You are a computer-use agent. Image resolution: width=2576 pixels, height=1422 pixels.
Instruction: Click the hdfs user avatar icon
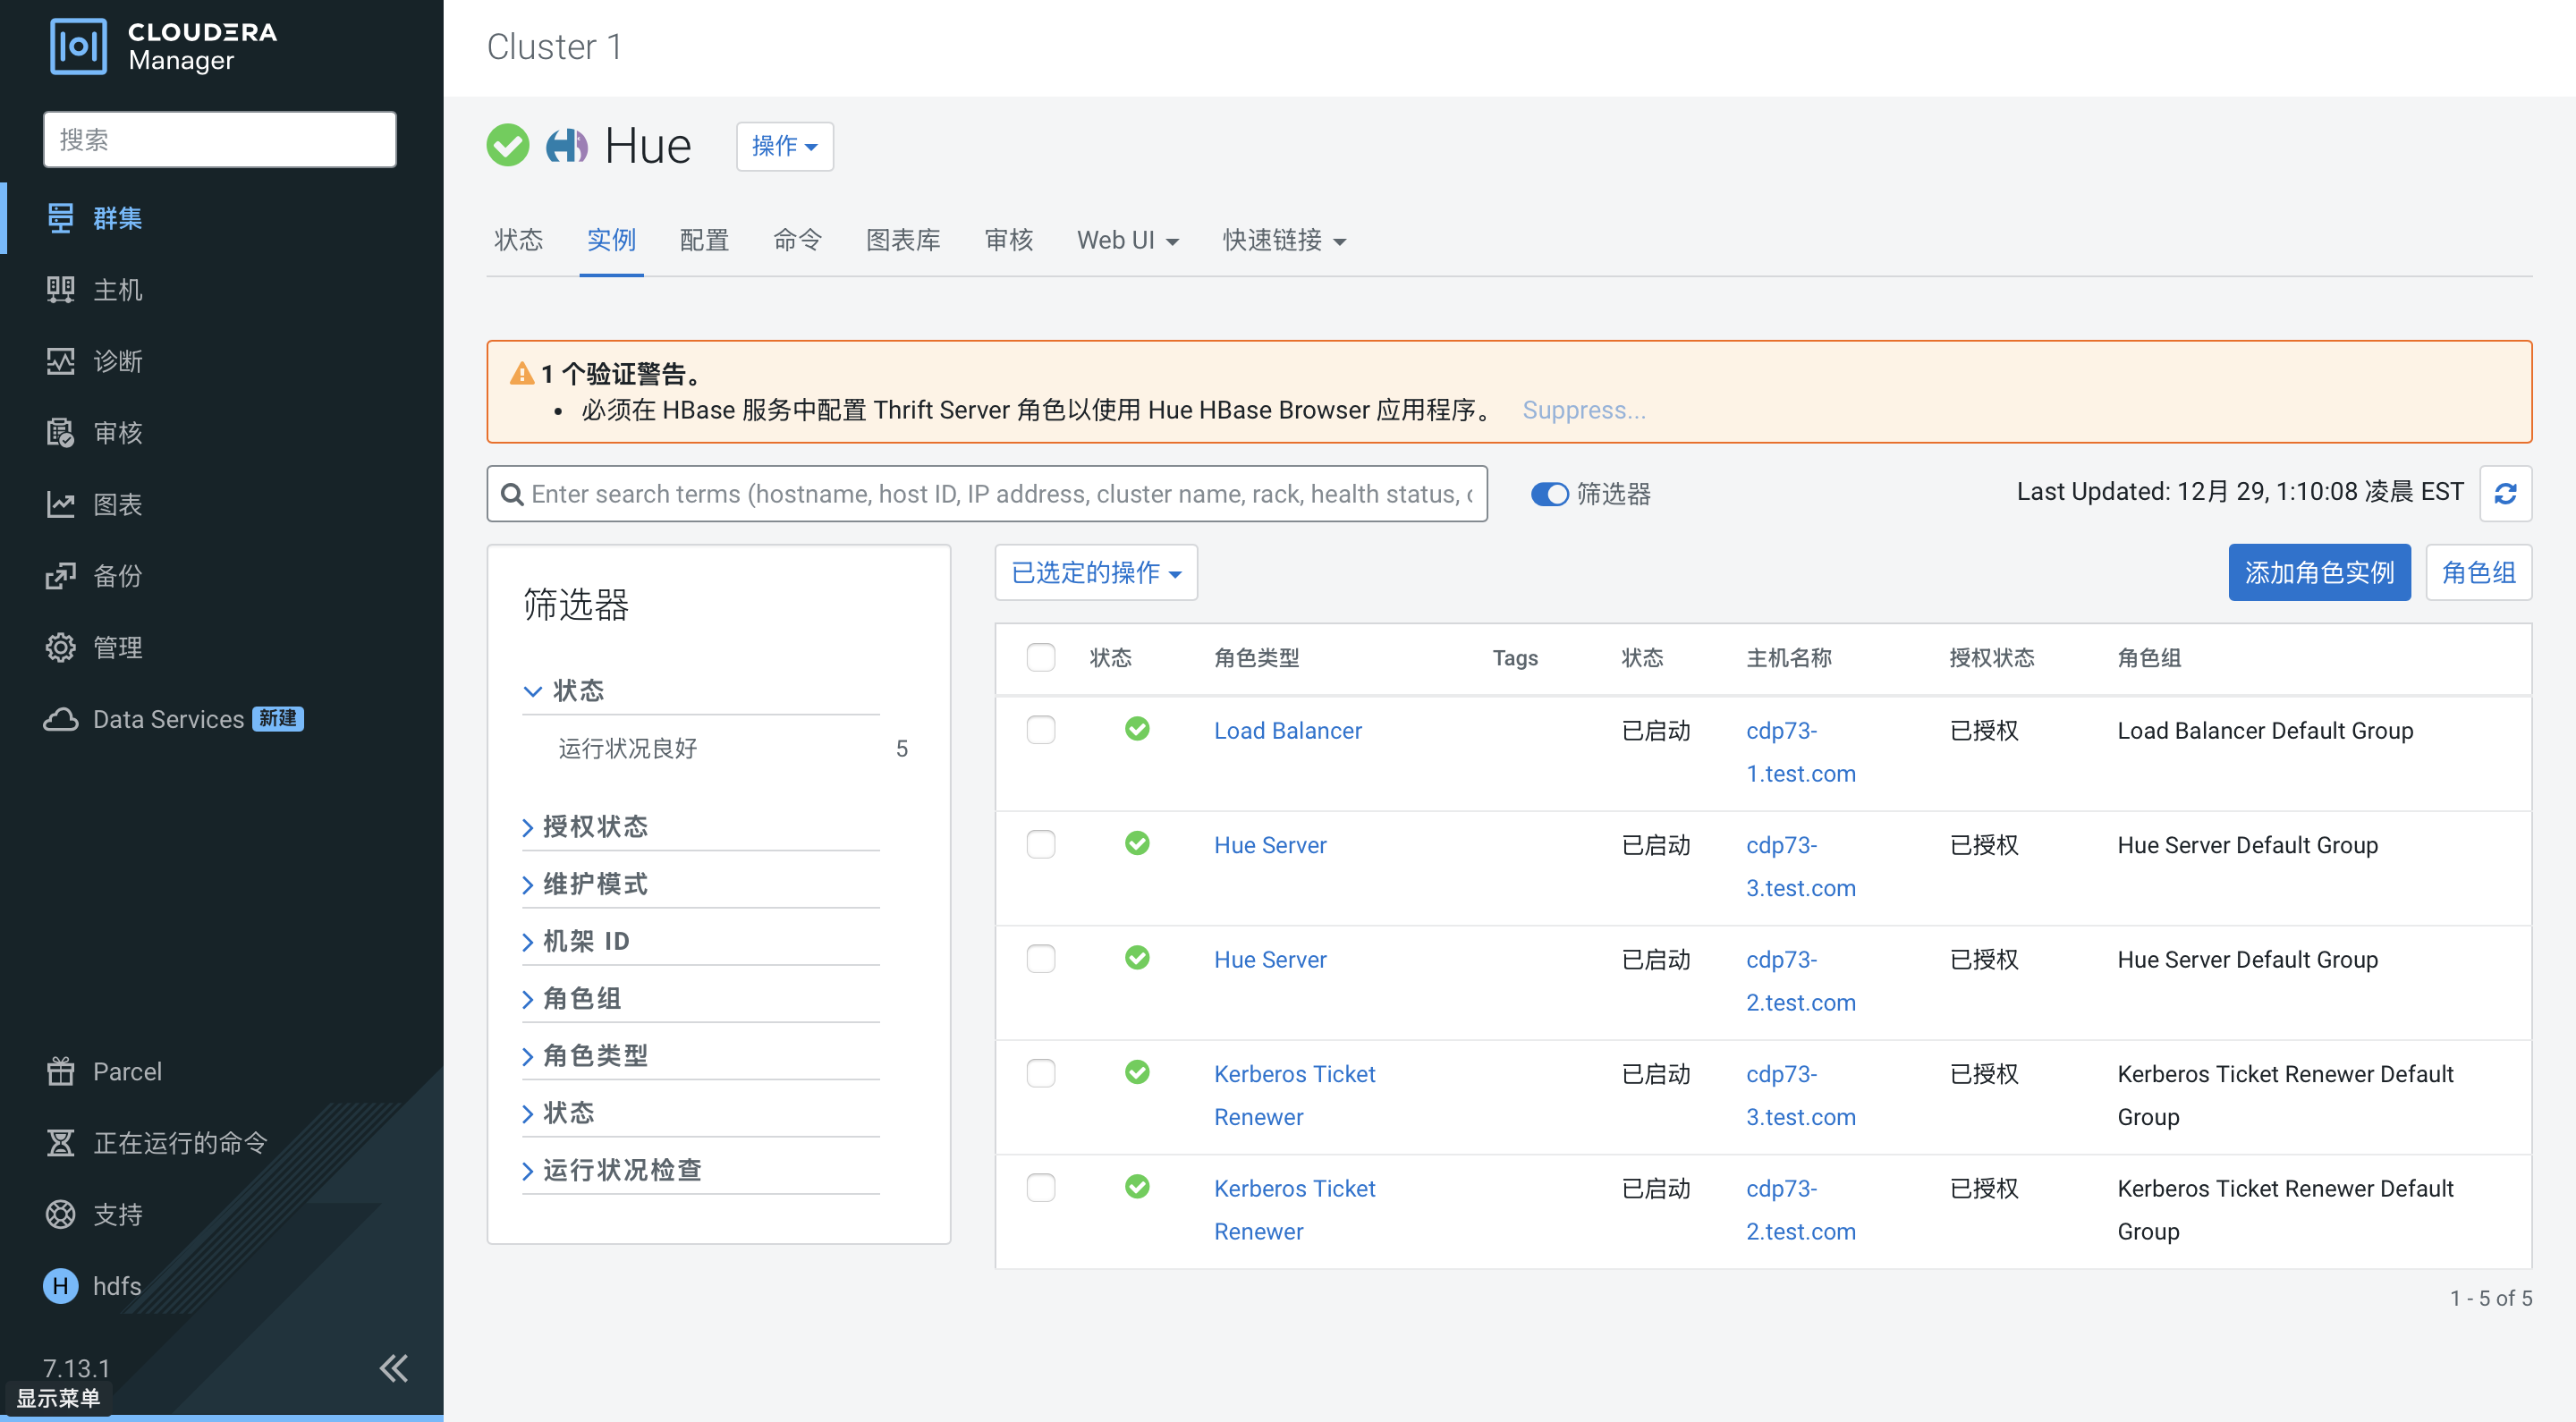coord(60,1285)
